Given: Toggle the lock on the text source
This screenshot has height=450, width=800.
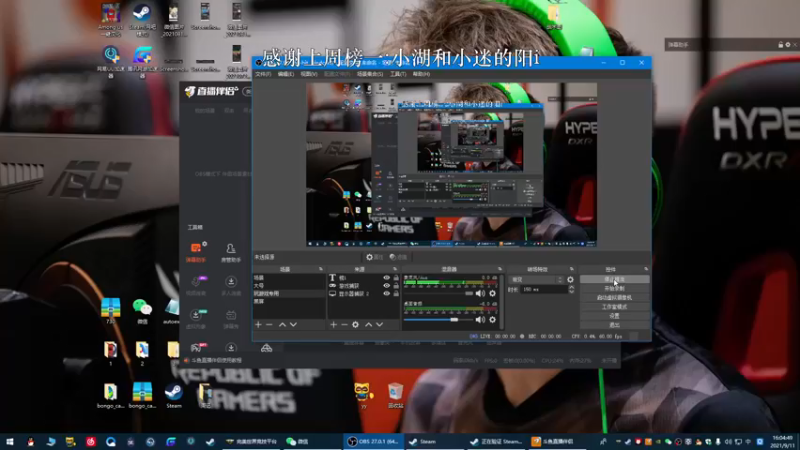Looking at the screenshot, I should point(396,278).
